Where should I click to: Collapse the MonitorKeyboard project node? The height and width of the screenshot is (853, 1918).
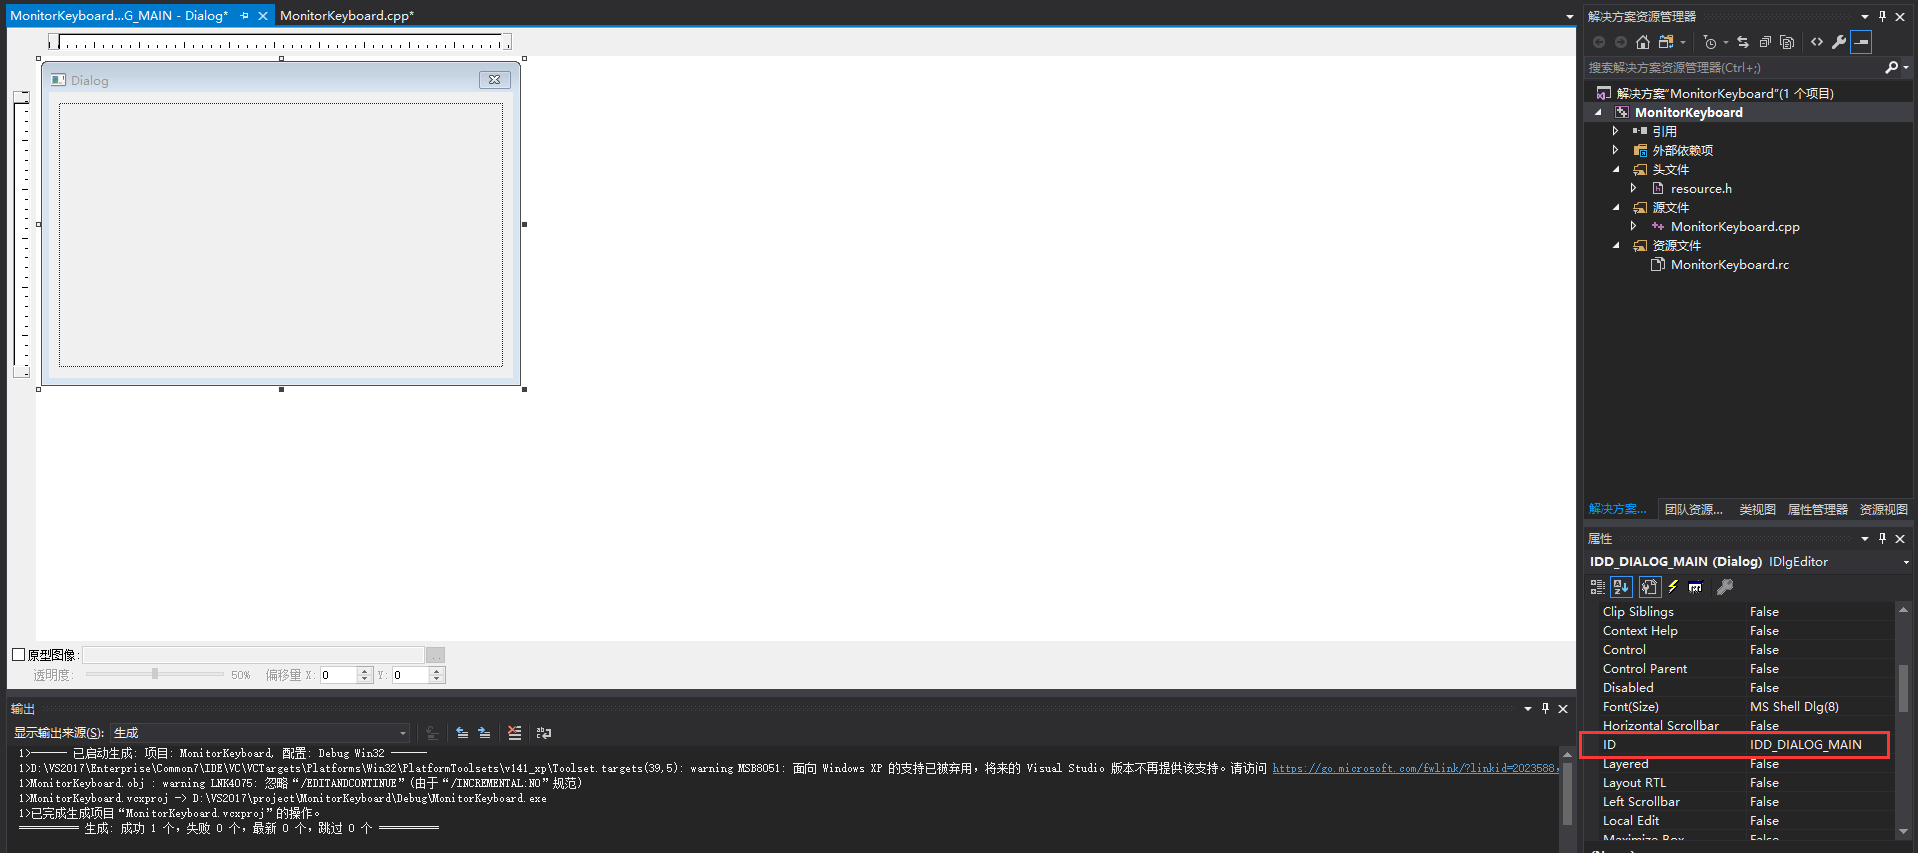click(x=1598, y=112)
